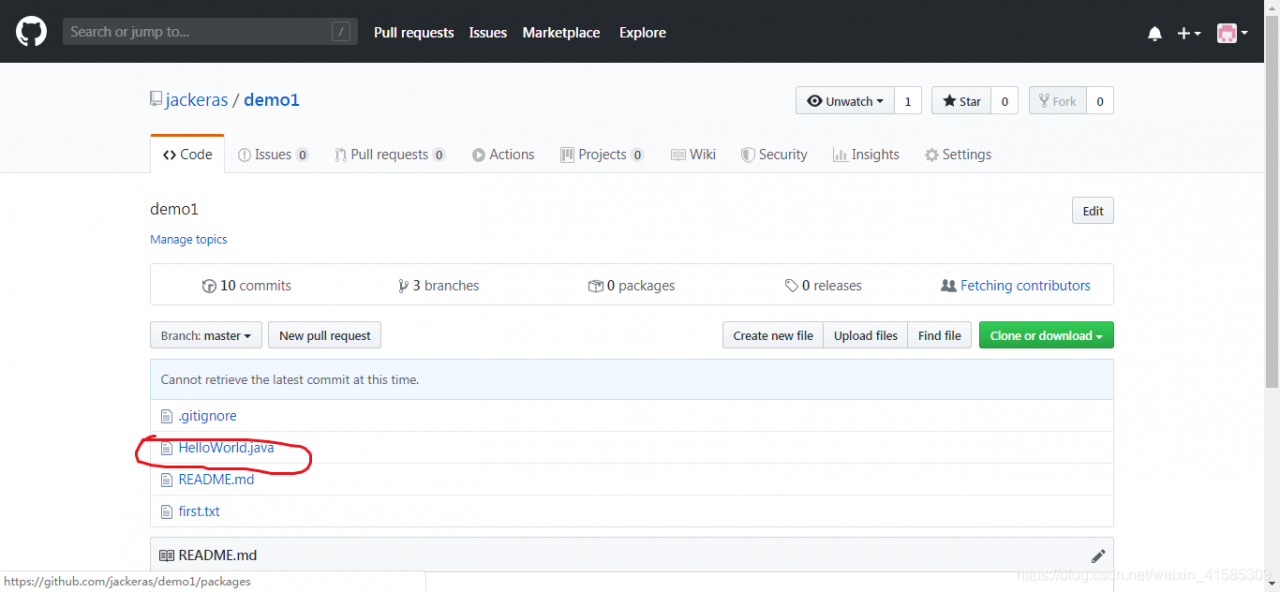Open the Security tab
Screen dimensions: 1280x592
[x=774, y=154]
